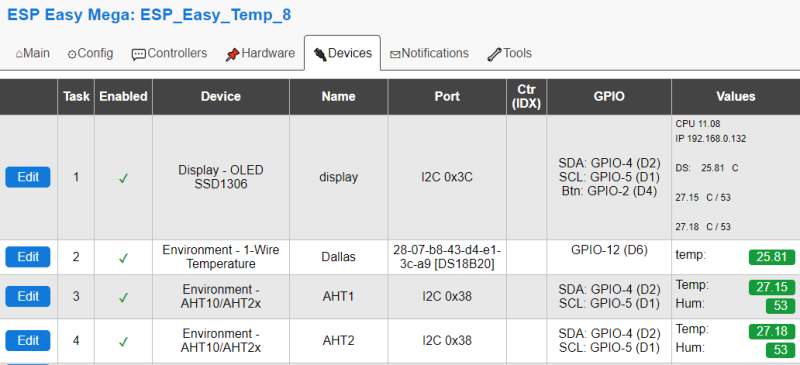The height and width of the screenshot is (365, 800).
Task: Click the envelope icon on the Notifications tab
Action: pyautogui.click(x=395, y=55)
